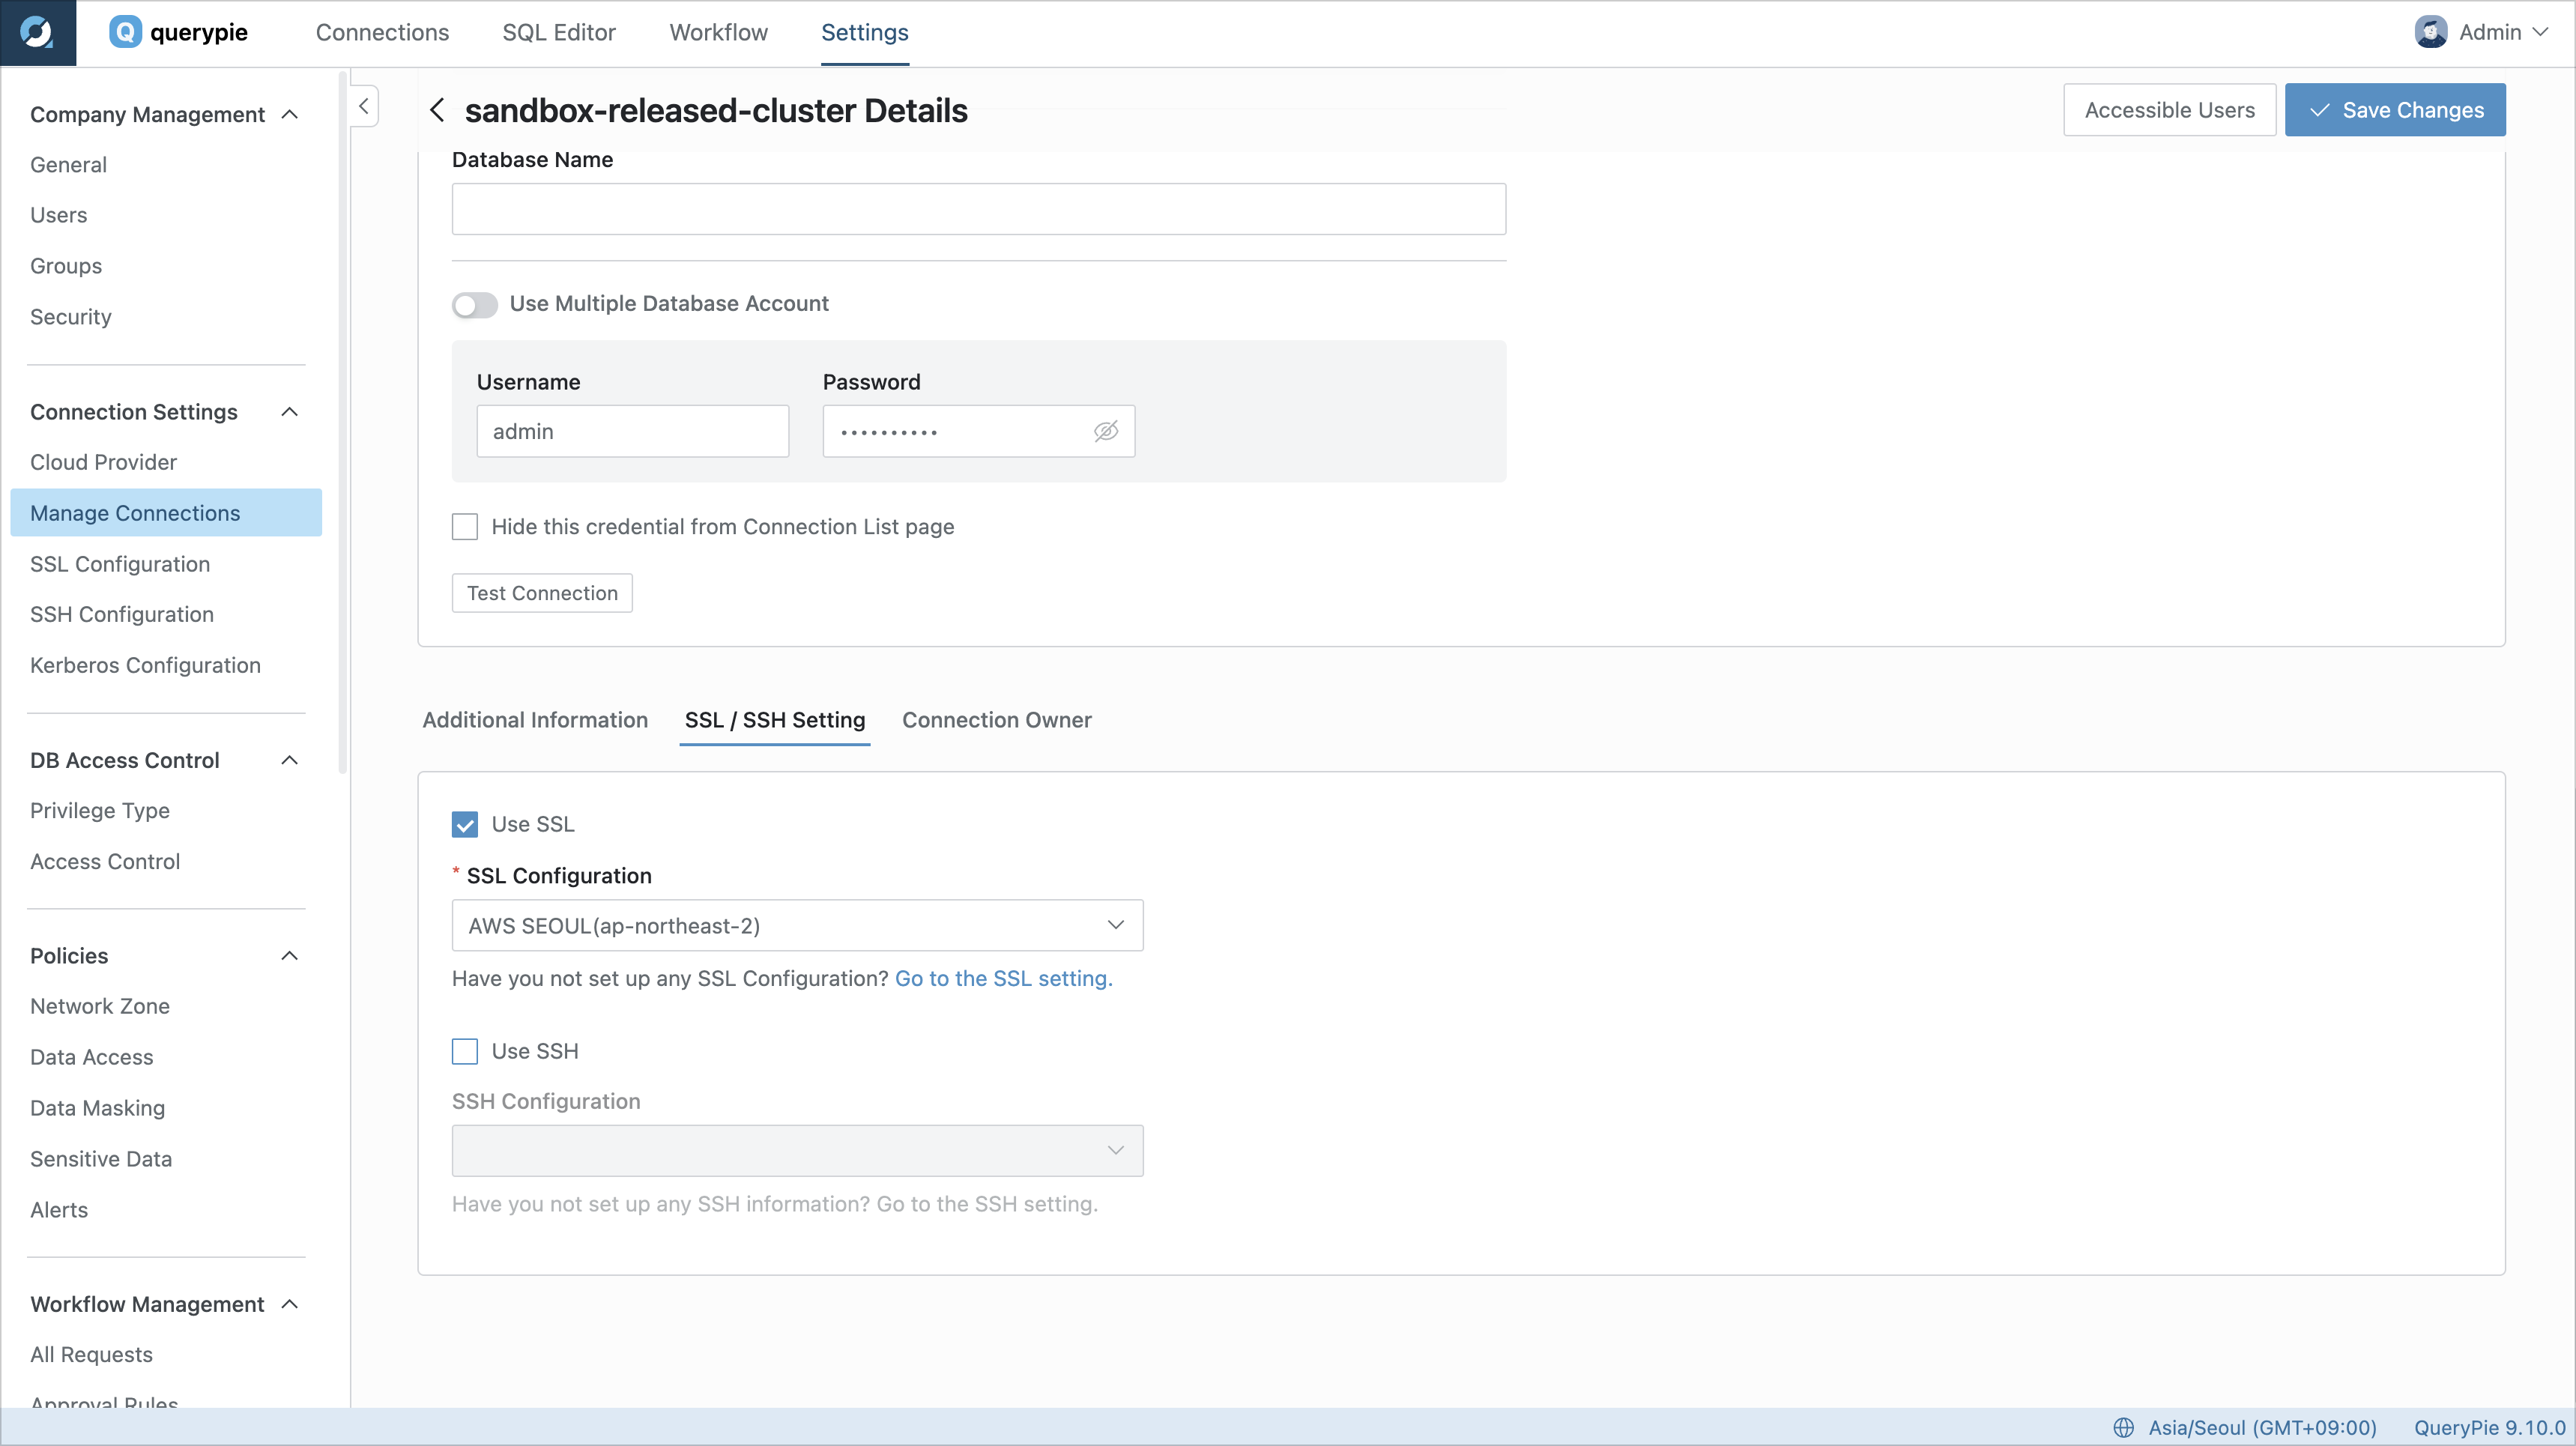Click the Asia/Seoul (GMT+09:00) timezone text

click(x=2262, y=1427)
